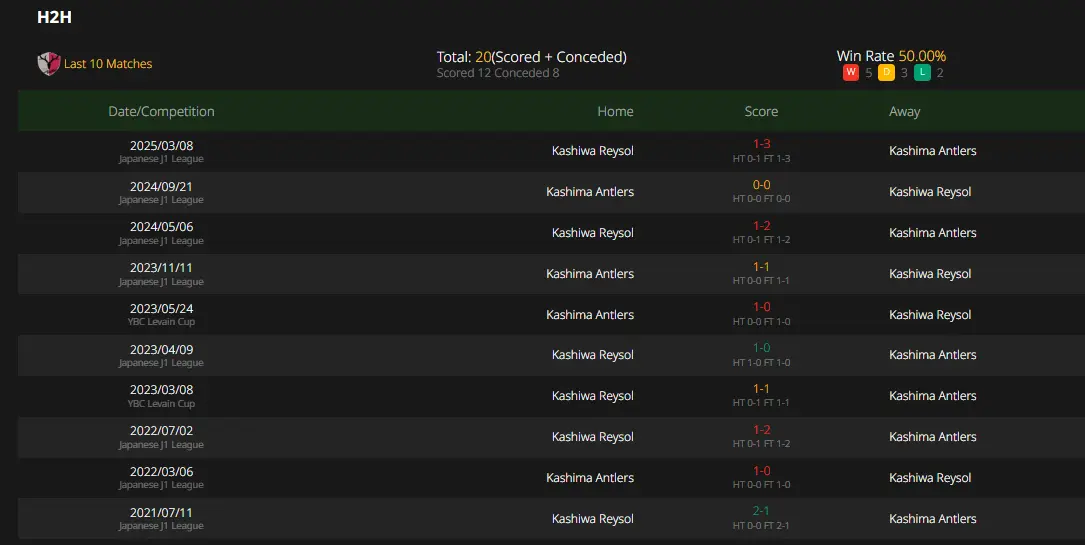Click Japanese J1 League label under 2025/03/08
1085x545 pixels.
pos(161,159)
